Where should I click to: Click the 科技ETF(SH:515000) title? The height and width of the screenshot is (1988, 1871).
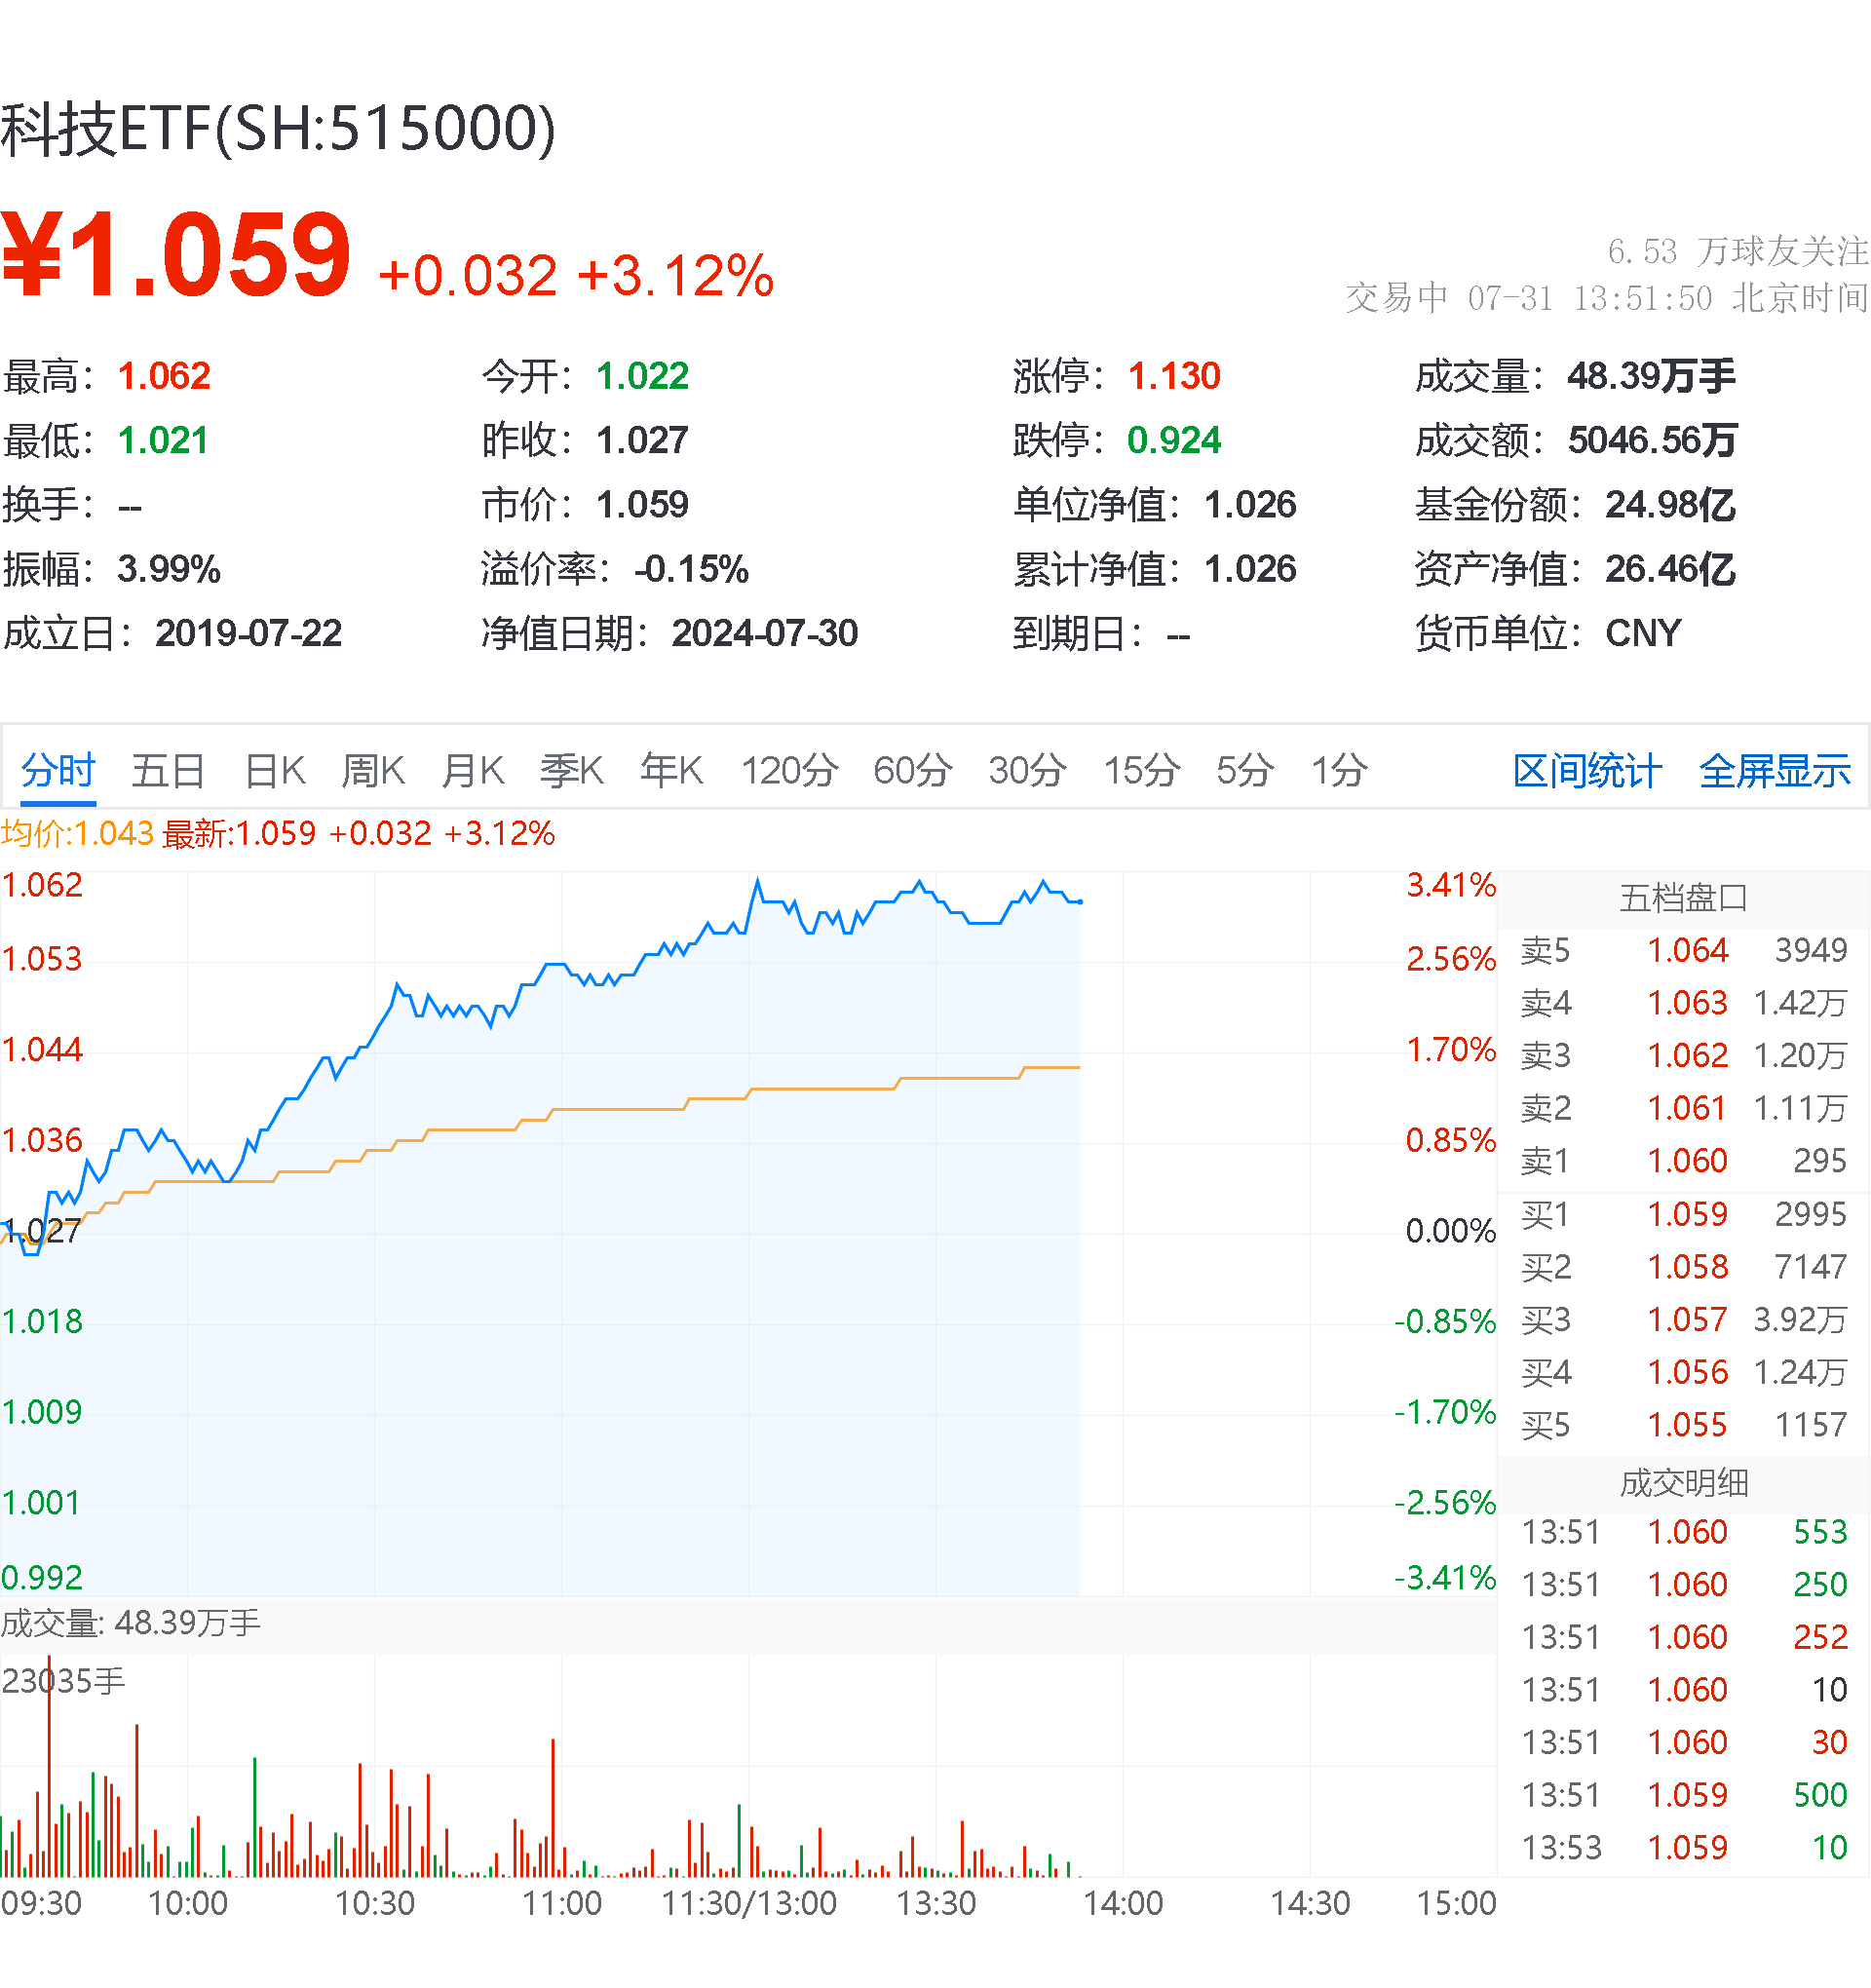point(278,129)
